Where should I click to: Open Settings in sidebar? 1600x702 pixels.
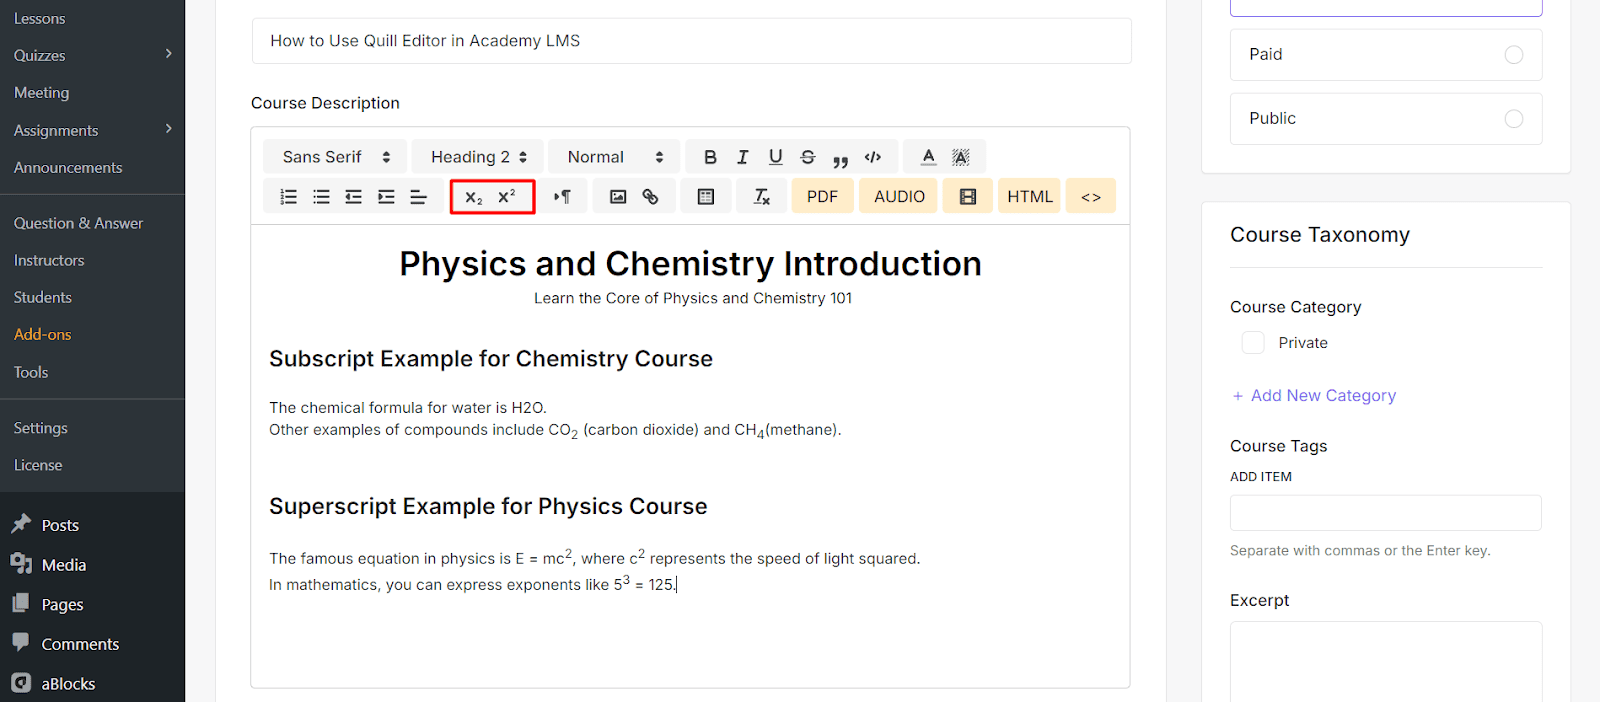pyautogui.click(x=41, y=428)
